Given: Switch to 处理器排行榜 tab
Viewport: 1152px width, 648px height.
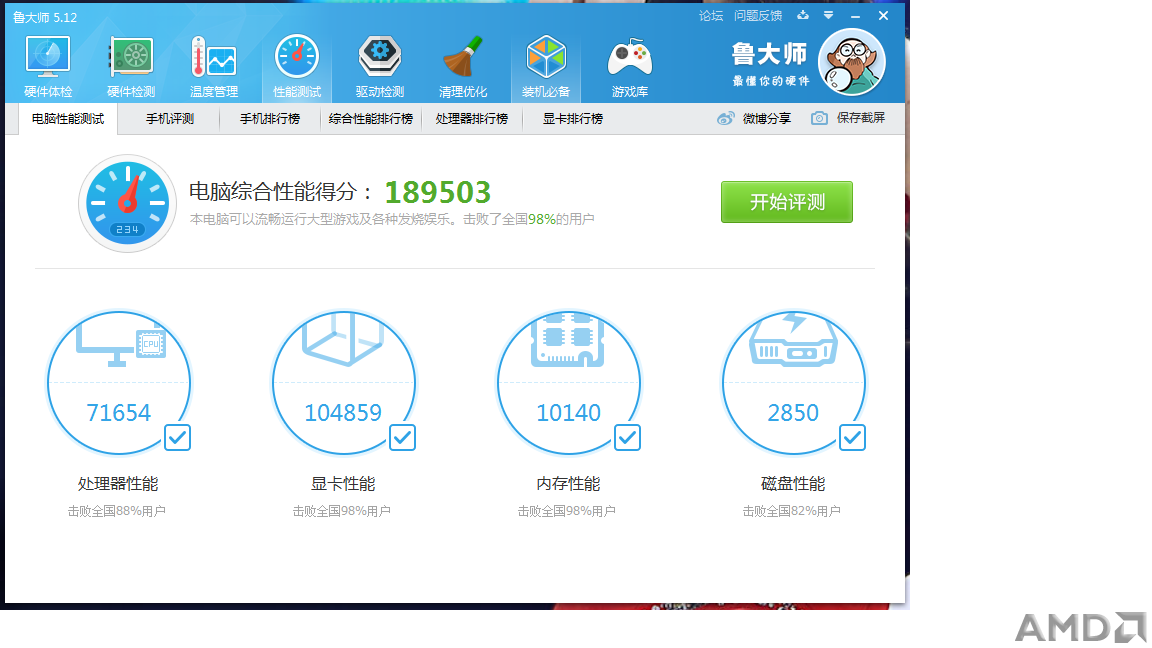Looking at the screenshot, I should 472,119.
